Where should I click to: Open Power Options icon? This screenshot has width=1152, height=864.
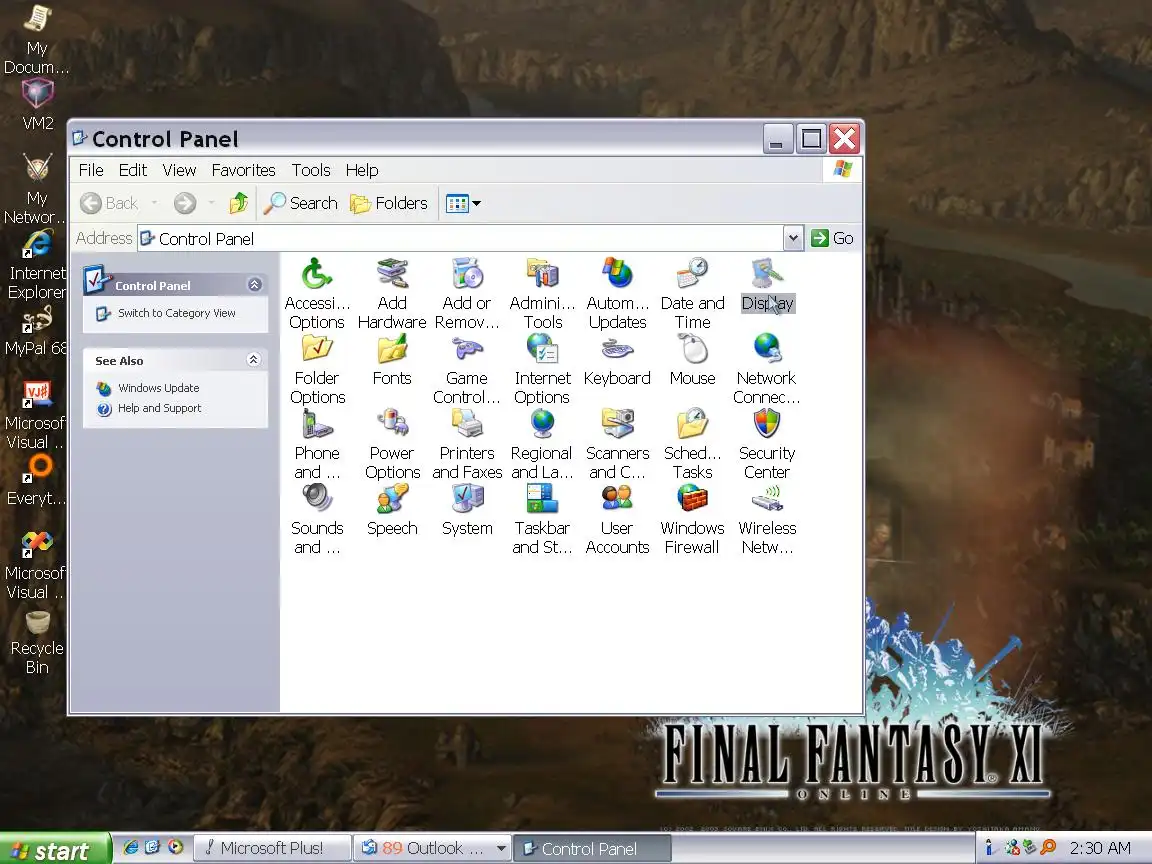392,443
